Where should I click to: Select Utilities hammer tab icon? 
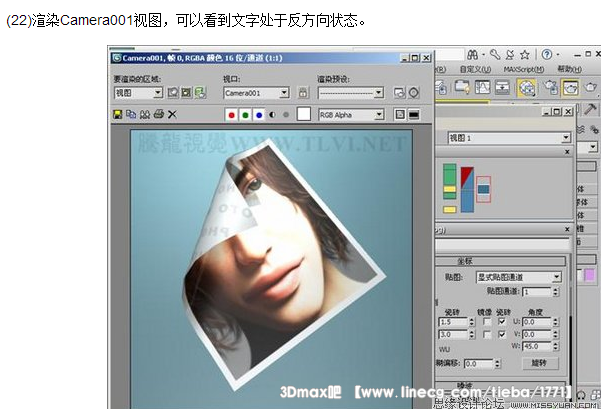pos(590,109)
